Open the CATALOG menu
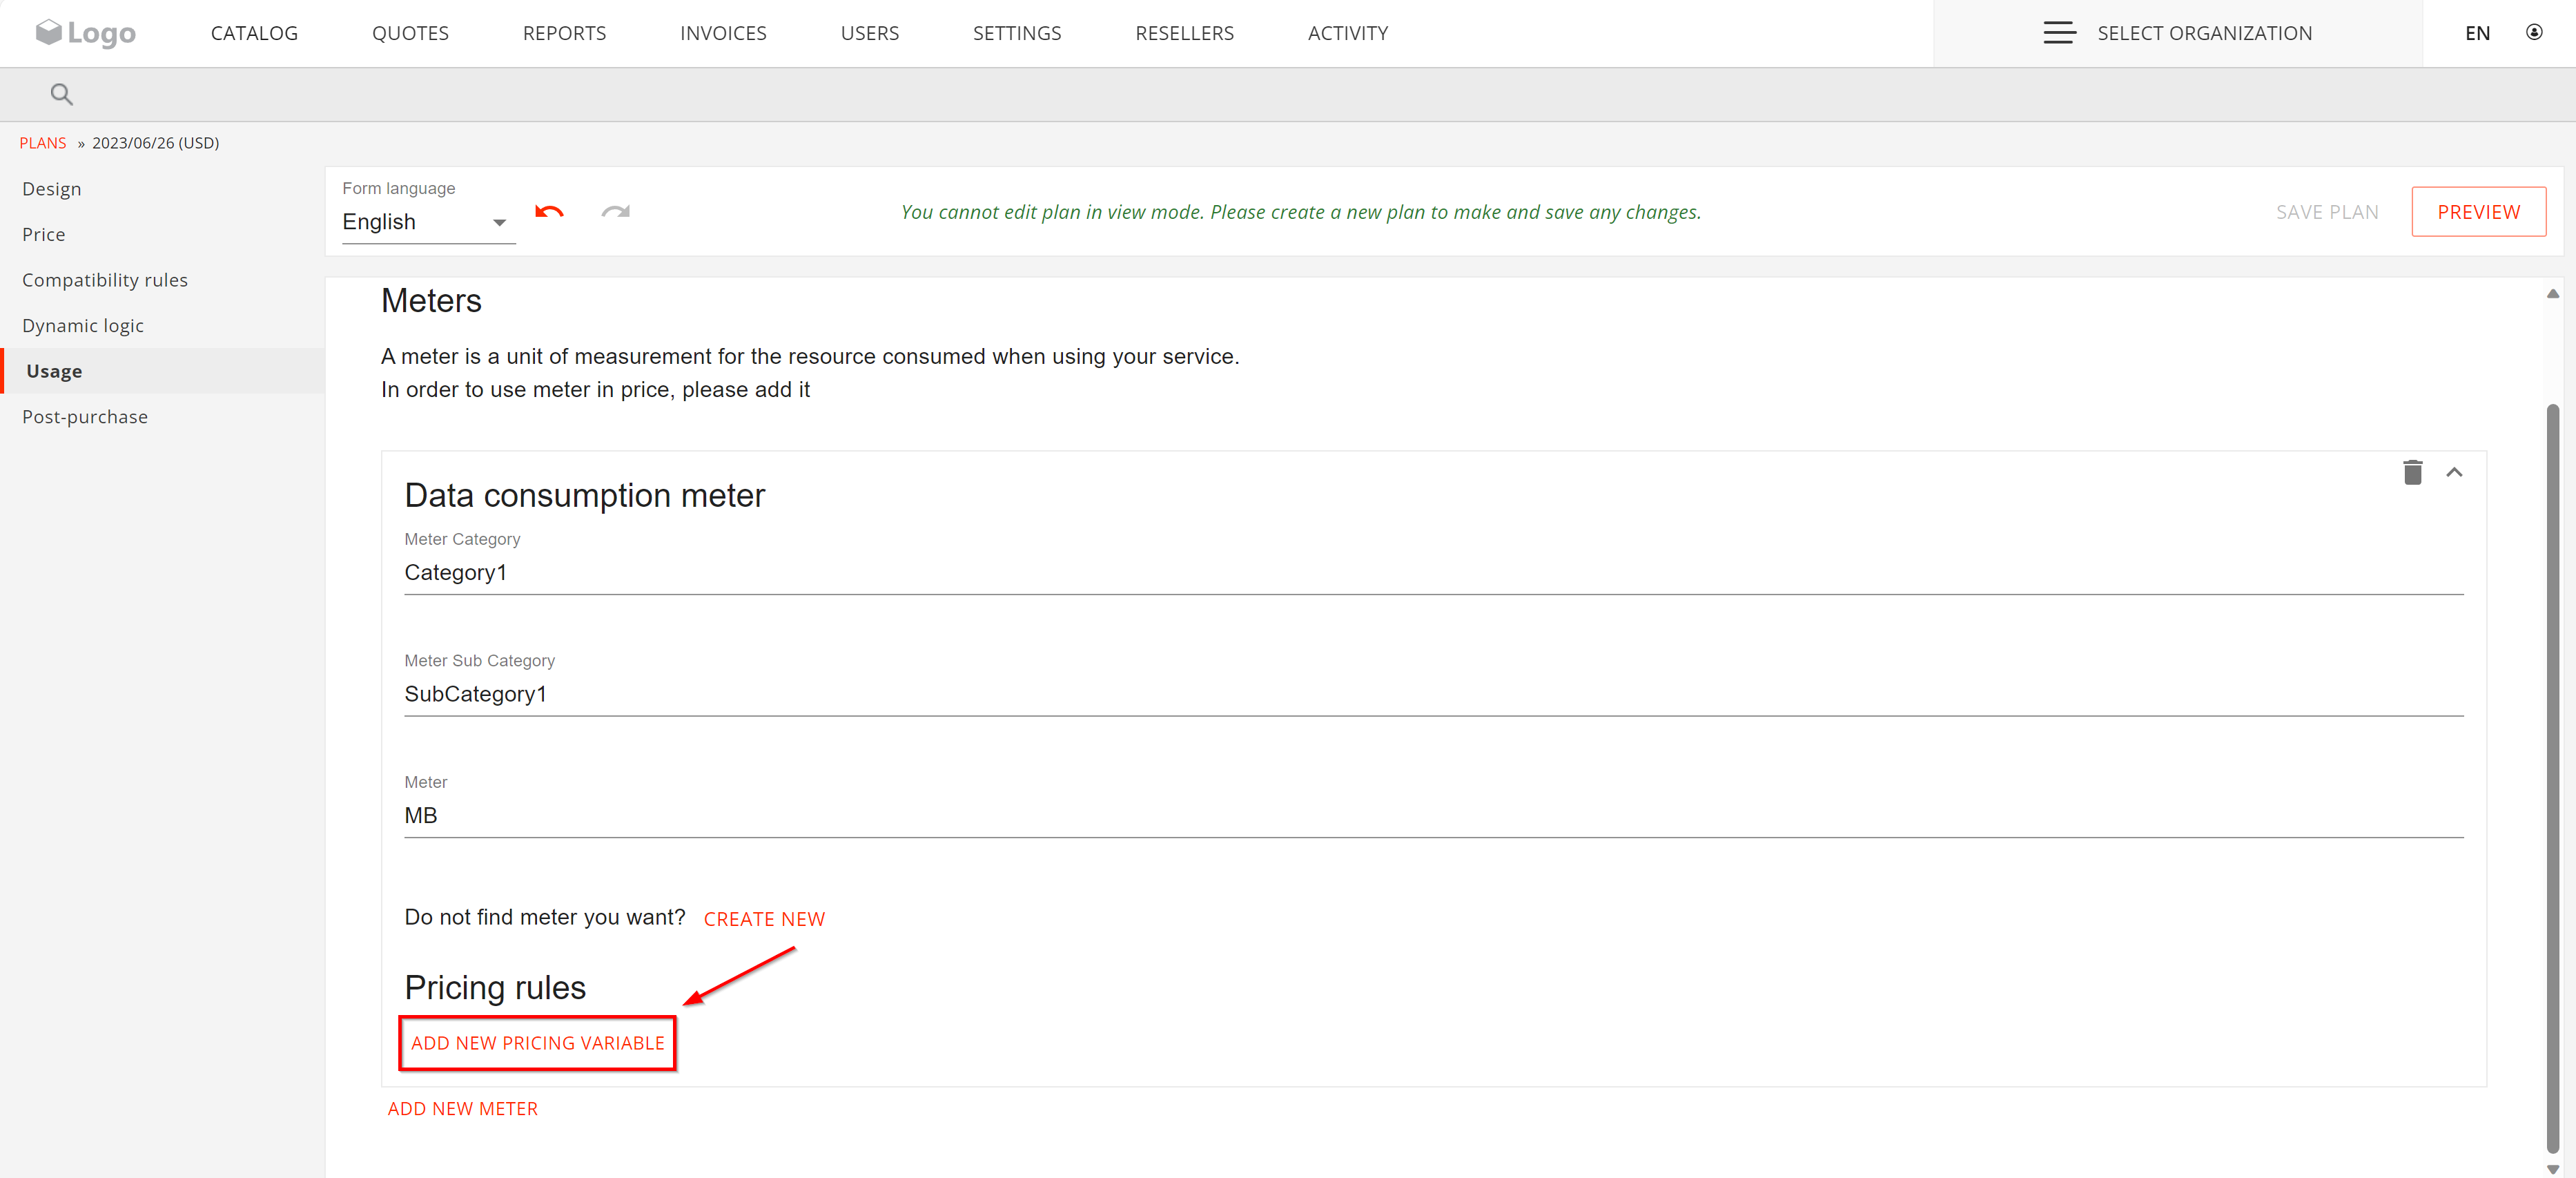Viewport: 2576px width, 1178px height. (x=254, y=33)
